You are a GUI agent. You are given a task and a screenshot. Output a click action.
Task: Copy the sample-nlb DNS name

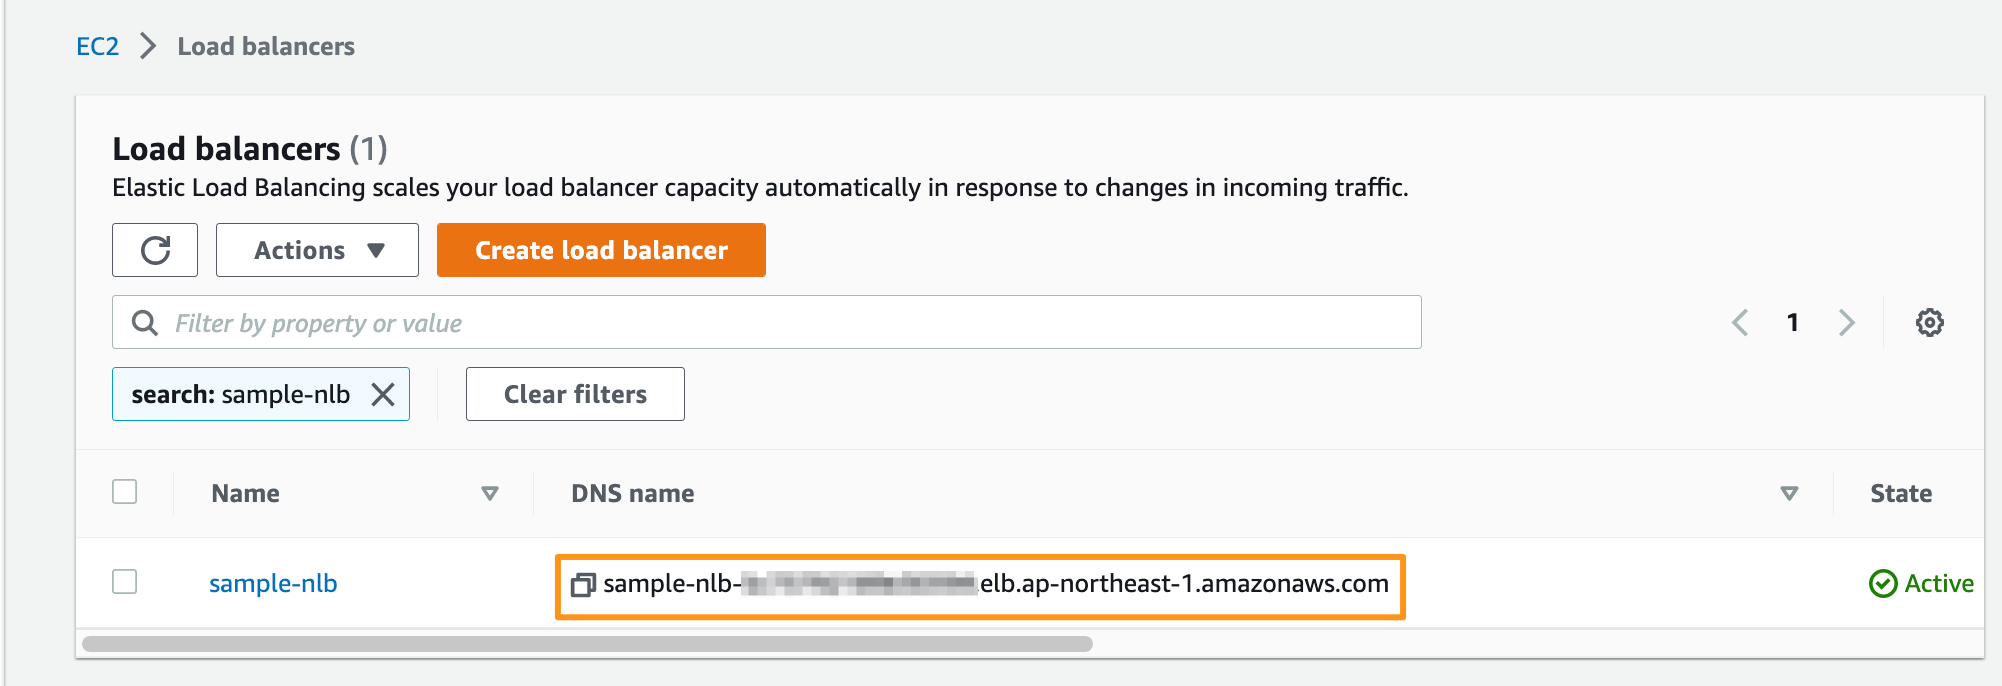pos(583,584)
